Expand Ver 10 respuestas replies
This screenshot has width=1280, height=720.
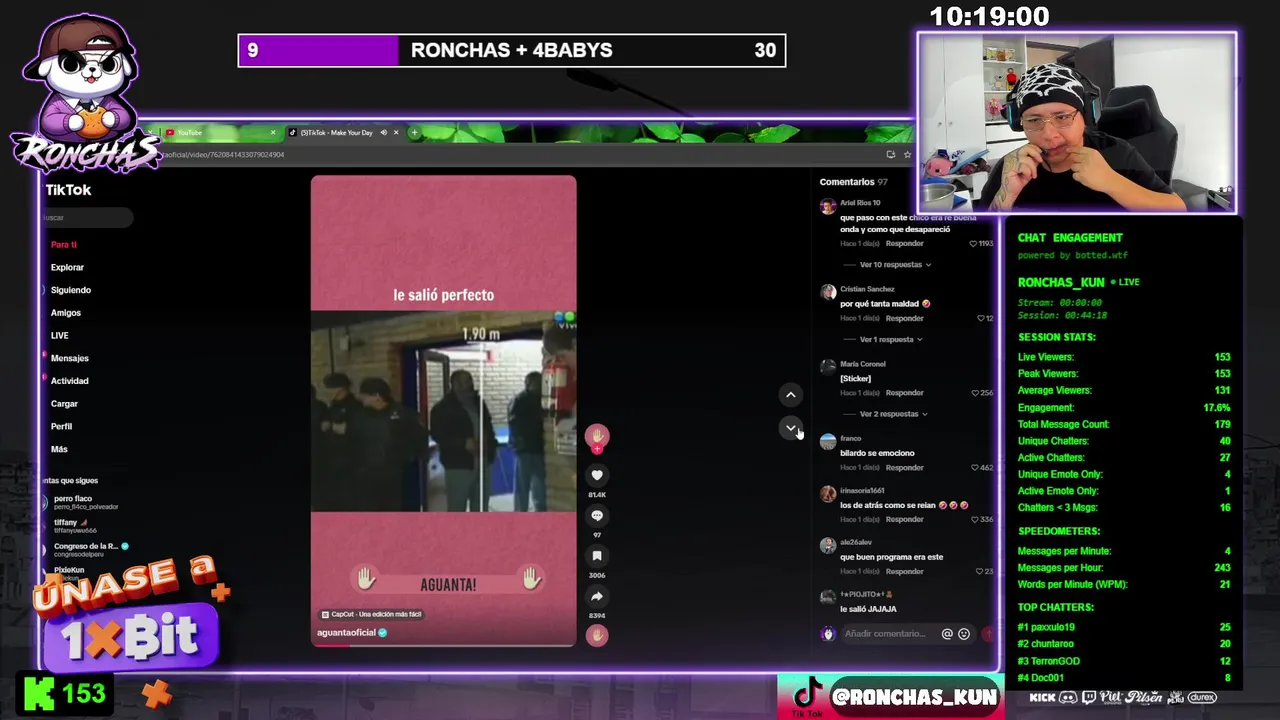895,265
